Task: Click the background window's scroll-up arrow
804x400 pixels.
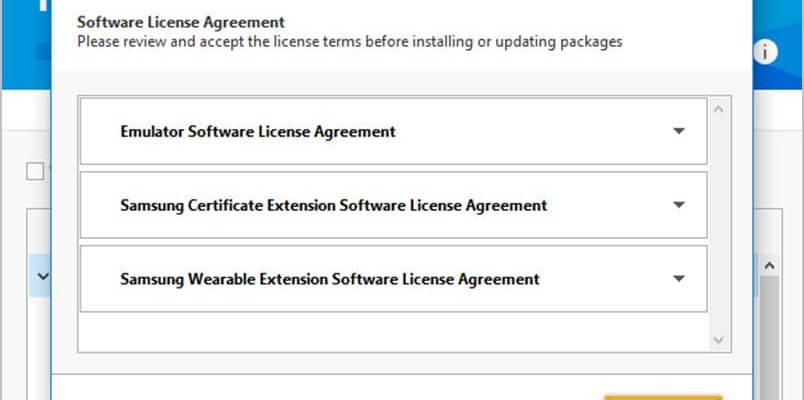Action: (769, 266)
